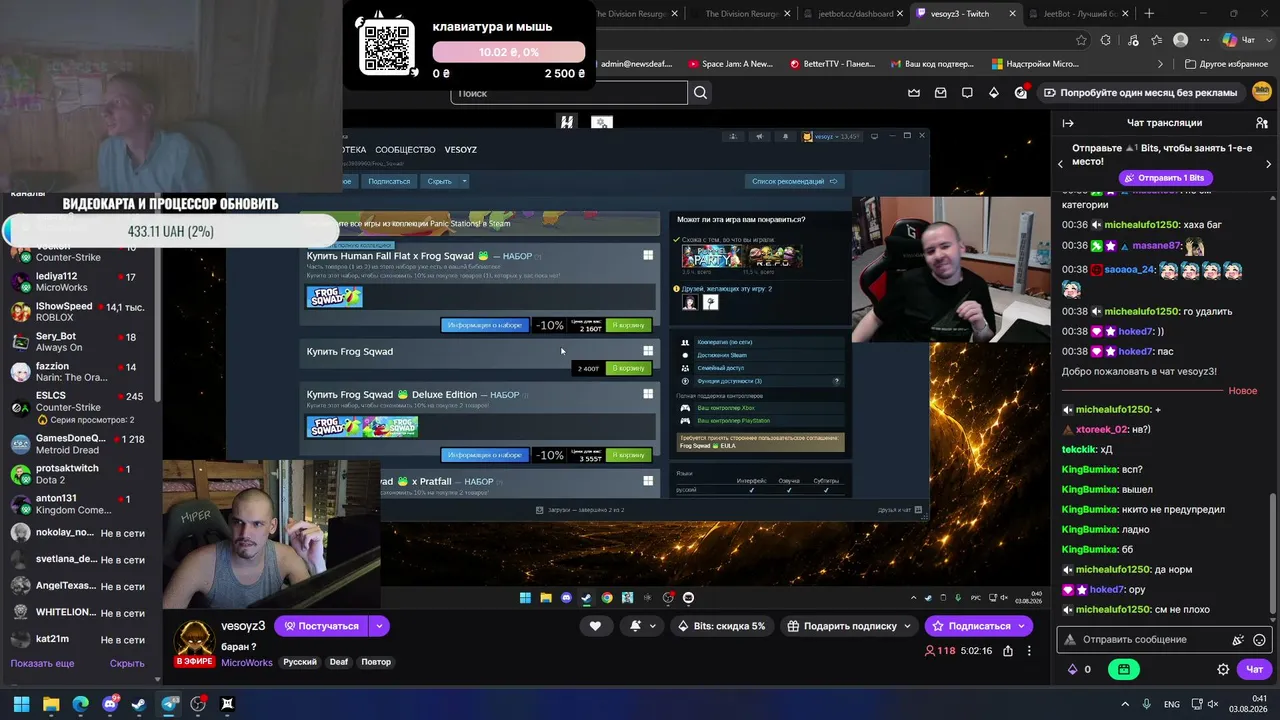Click Отправить 1 Bits button

click(1164, 178)
